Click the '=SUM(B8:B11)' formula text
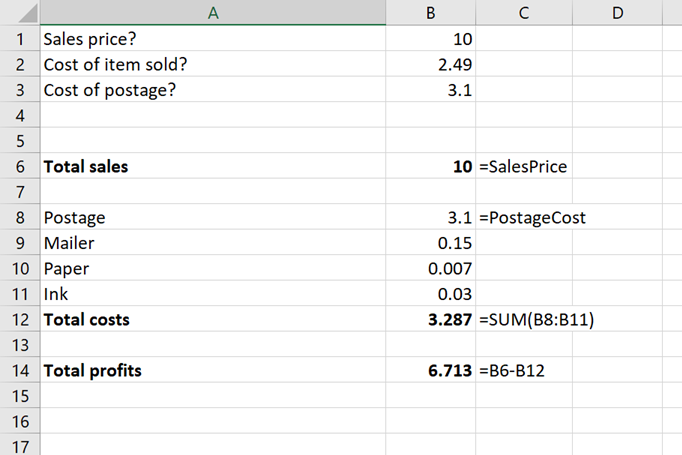This screenshot has width=682, height=455. 536,320
